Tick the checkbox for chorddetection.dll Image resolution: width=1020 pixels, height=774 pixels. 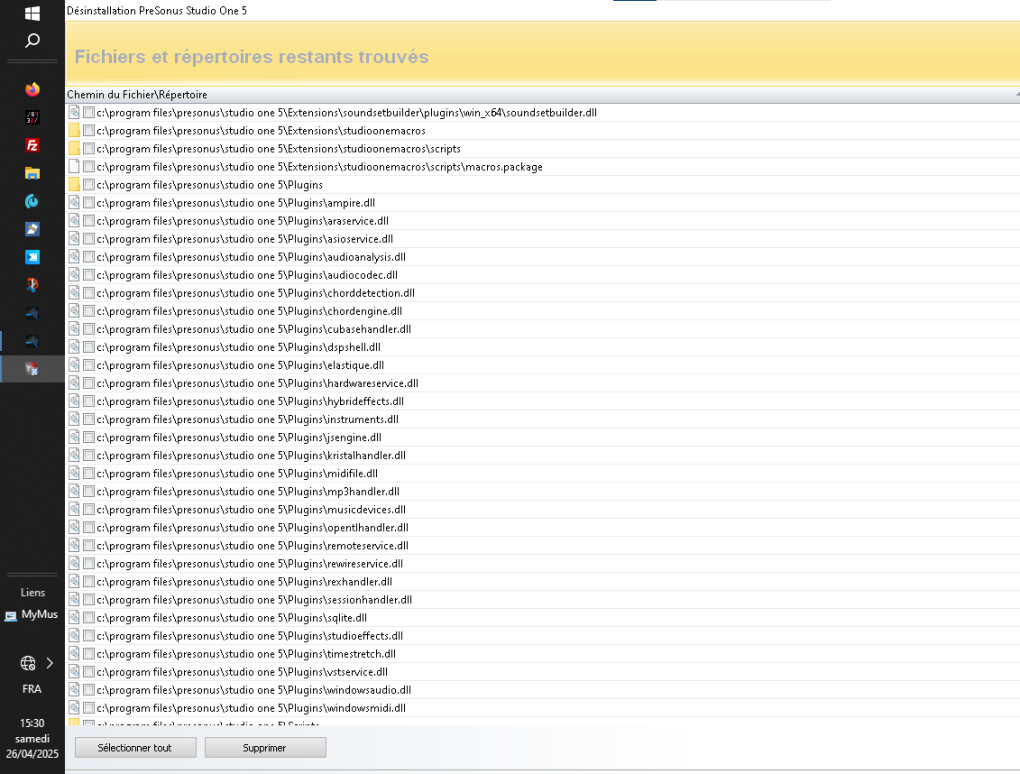coord(88,293)
